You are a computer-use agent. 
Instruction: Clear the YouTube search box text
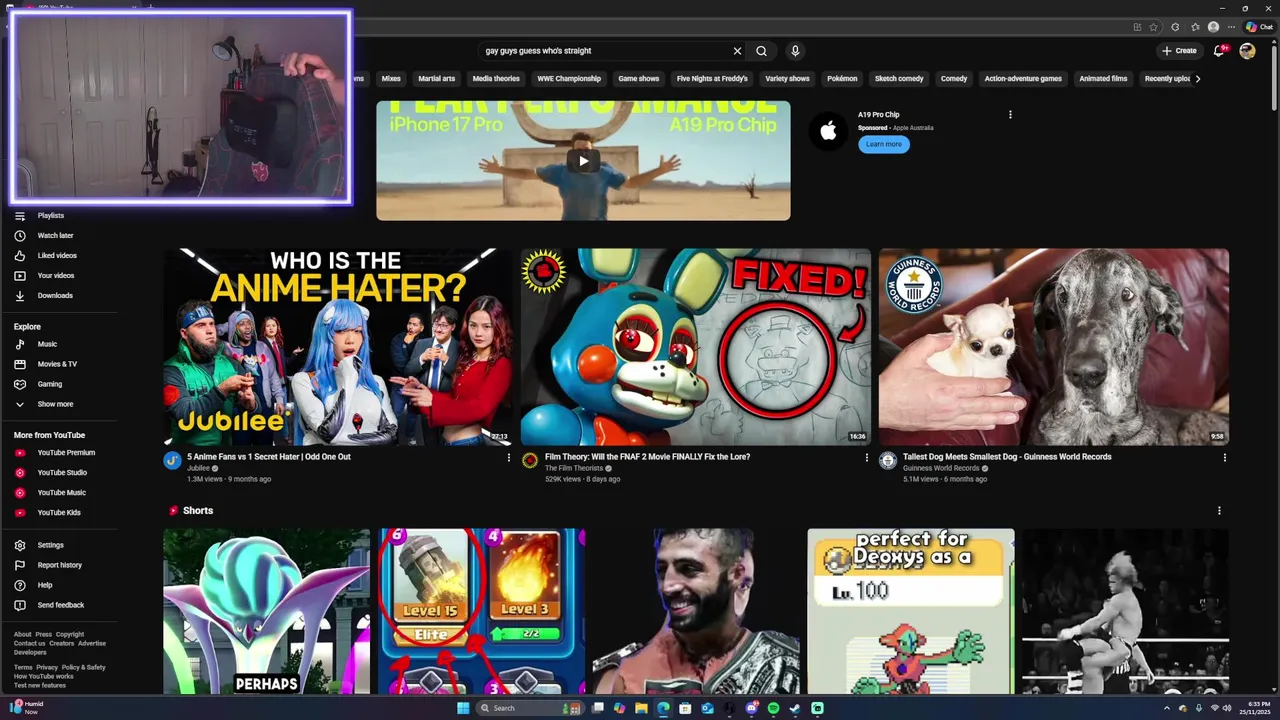click(x=737, y=51)
